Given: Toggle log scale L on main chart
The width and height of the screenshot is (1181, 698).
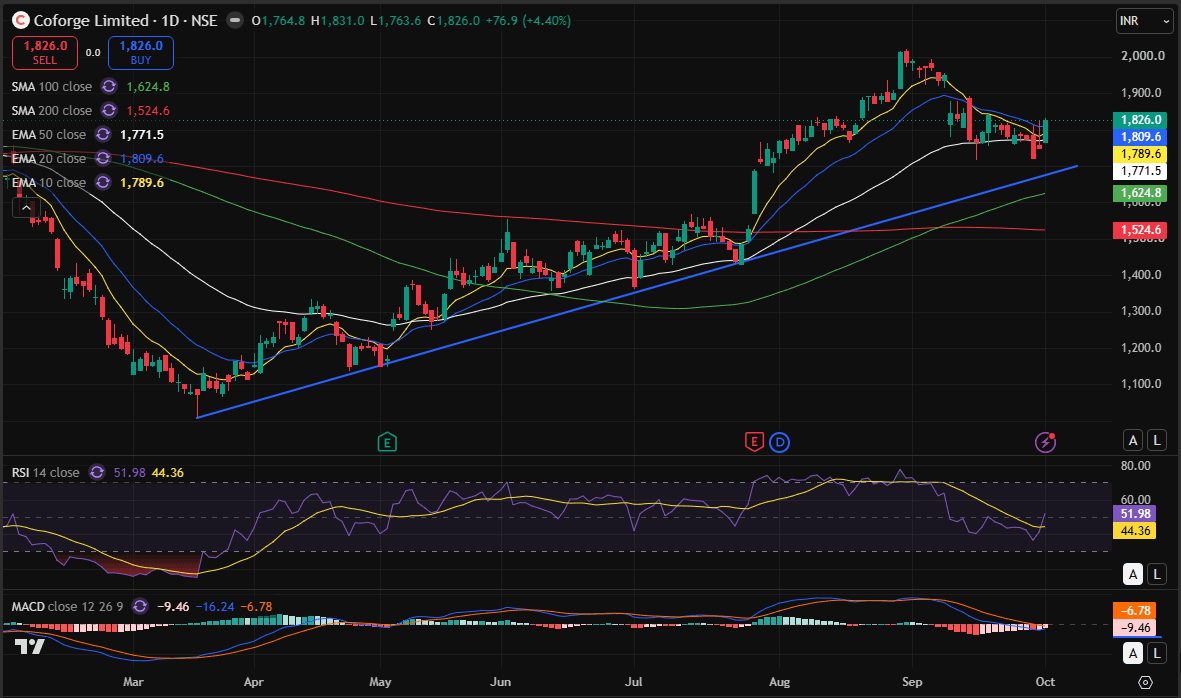Looking at the screenshot, I should click(1157, 440).
